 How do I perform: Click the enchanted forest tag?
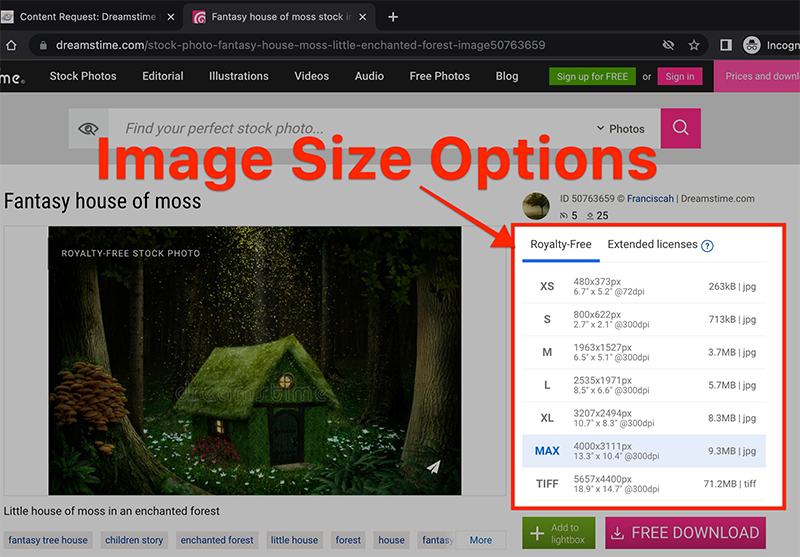click(217, 540)
